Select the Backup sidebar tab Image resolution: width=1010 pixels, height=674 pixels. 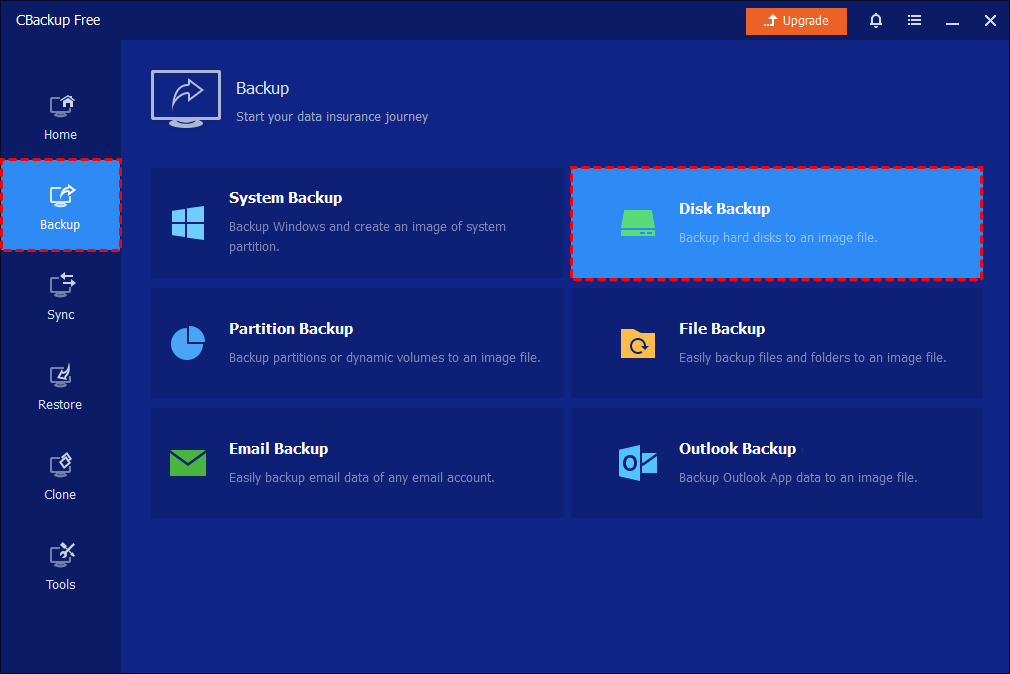60,206
